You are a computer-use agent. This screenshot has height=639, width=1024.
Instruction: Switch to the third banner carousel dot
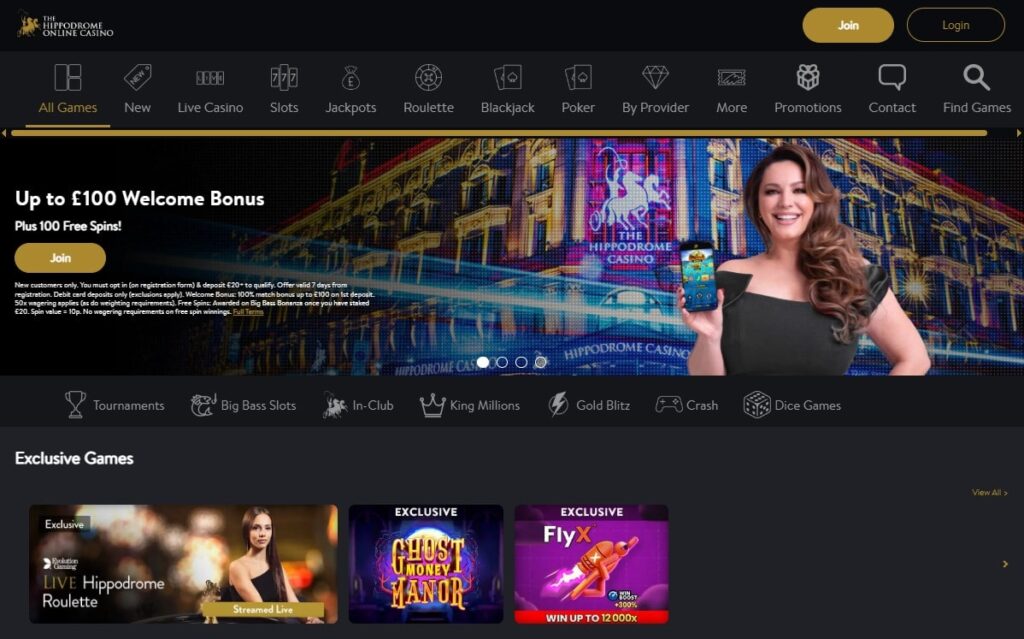(521, 362)
